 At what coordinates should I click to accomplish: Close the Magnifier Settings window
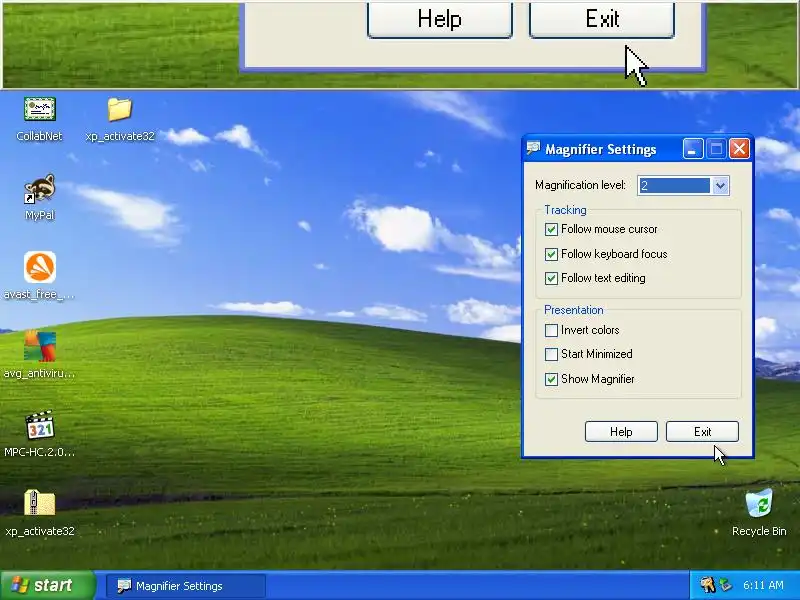coord(739,149)
